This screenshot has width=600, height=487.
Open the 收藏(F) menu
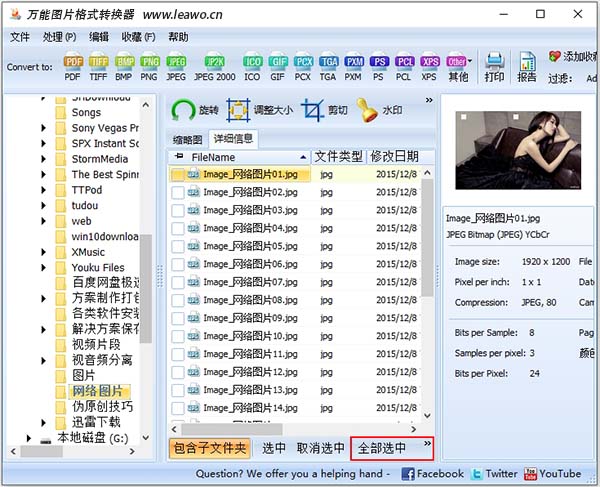tap(138, 37)
